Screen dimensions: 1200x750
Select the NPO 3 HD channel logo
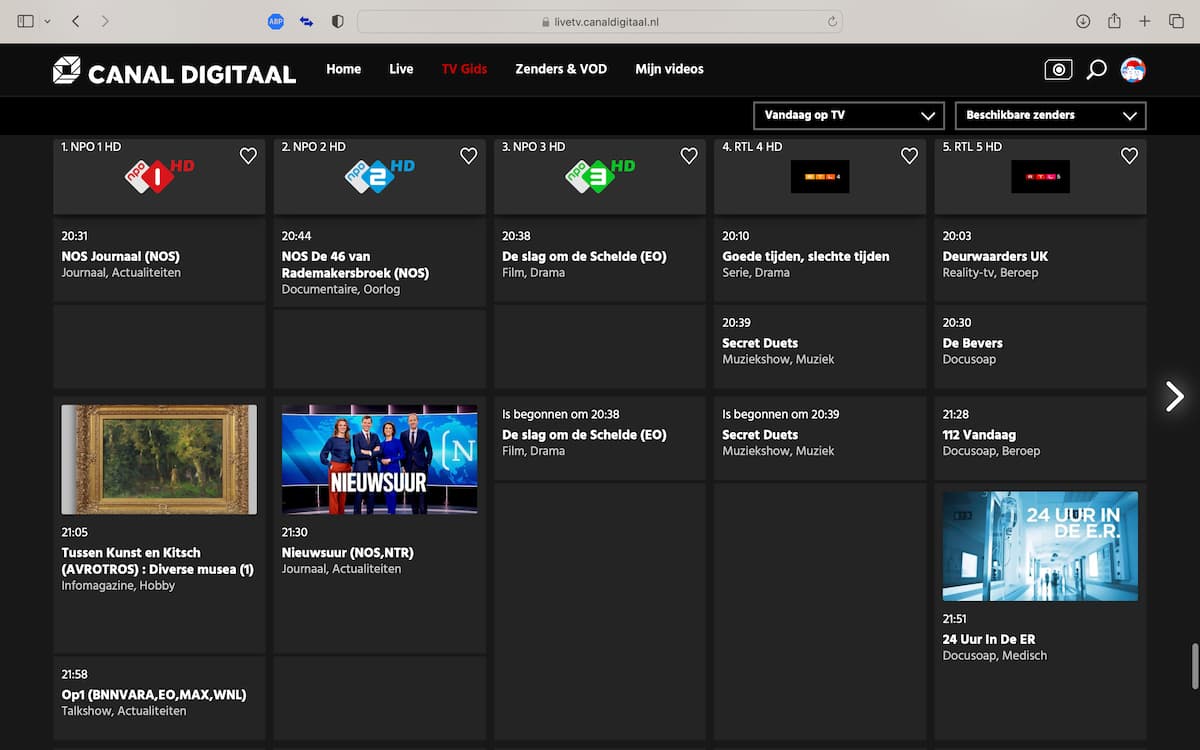tap(599, 176)
